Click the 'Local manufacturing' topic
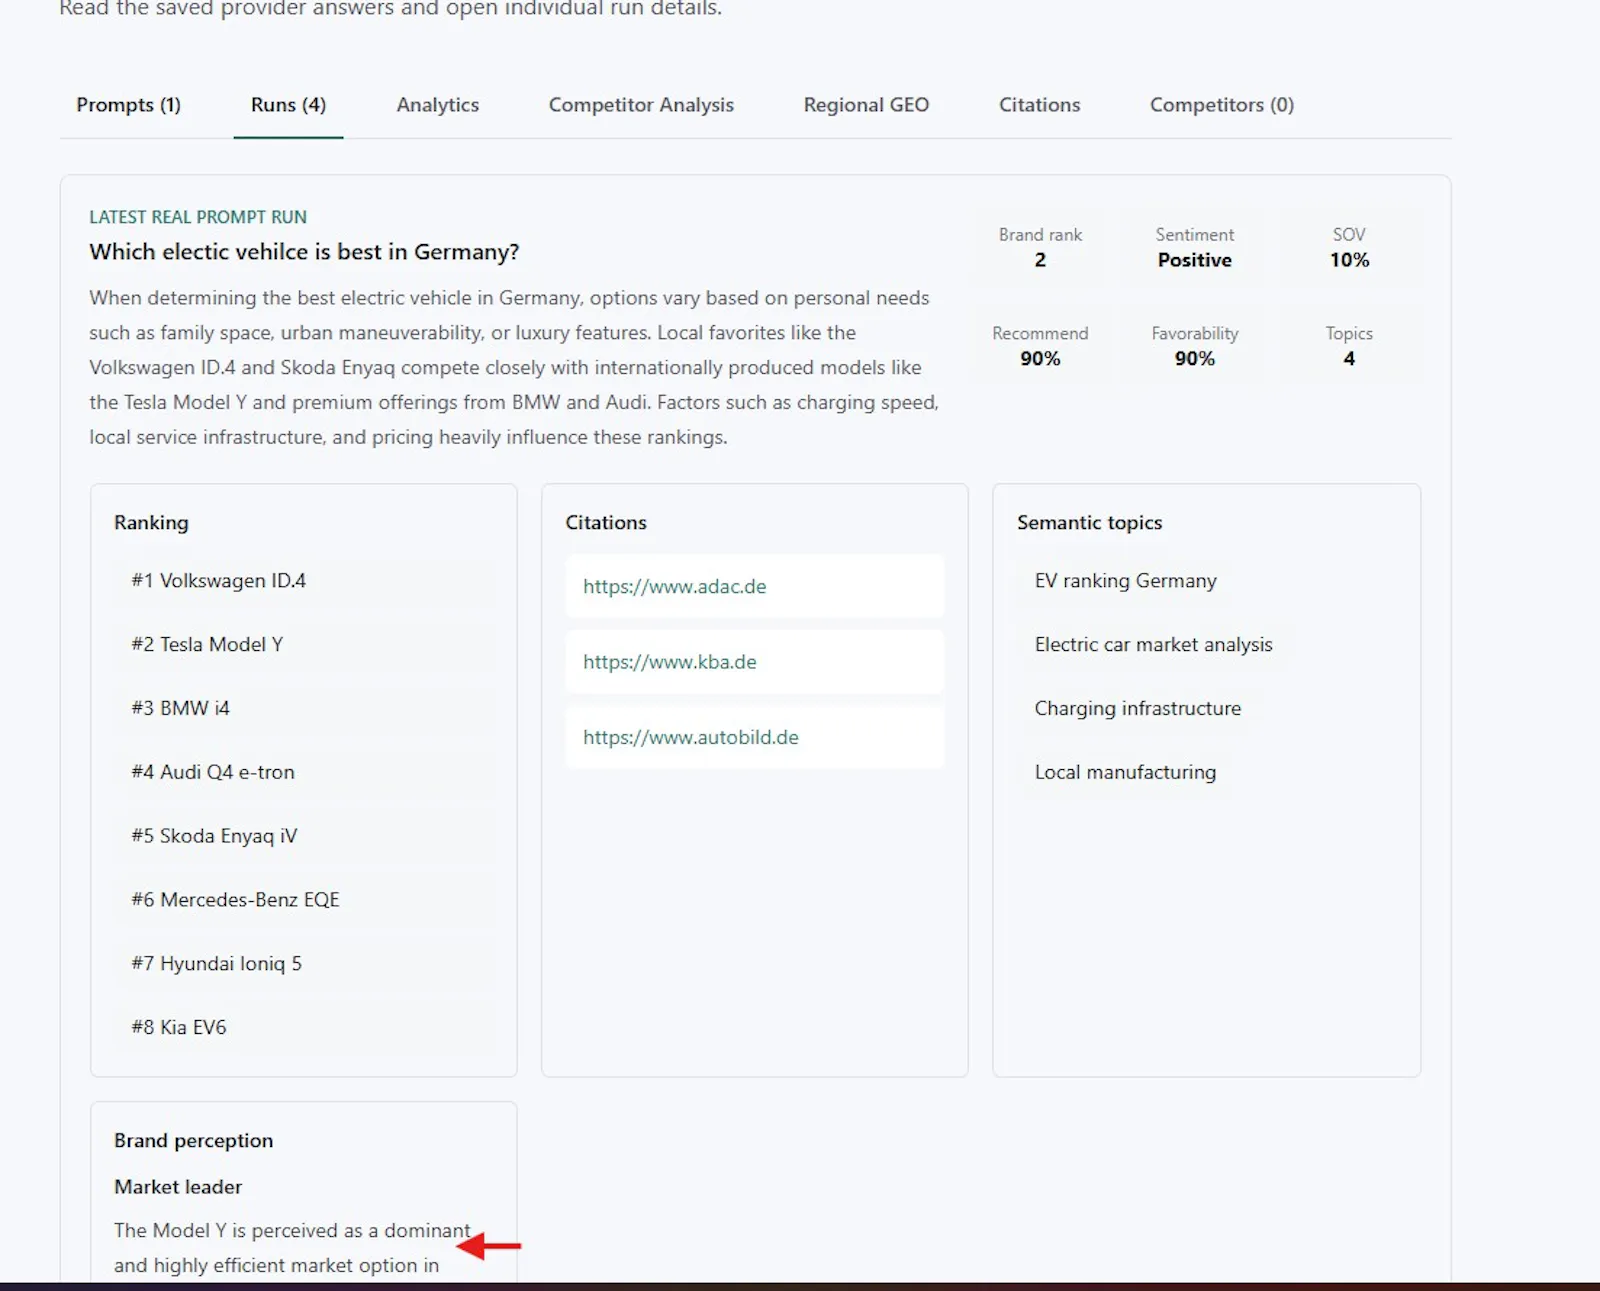Viewport: 1600px width, 1291px height. click(x=1125, y=772)
